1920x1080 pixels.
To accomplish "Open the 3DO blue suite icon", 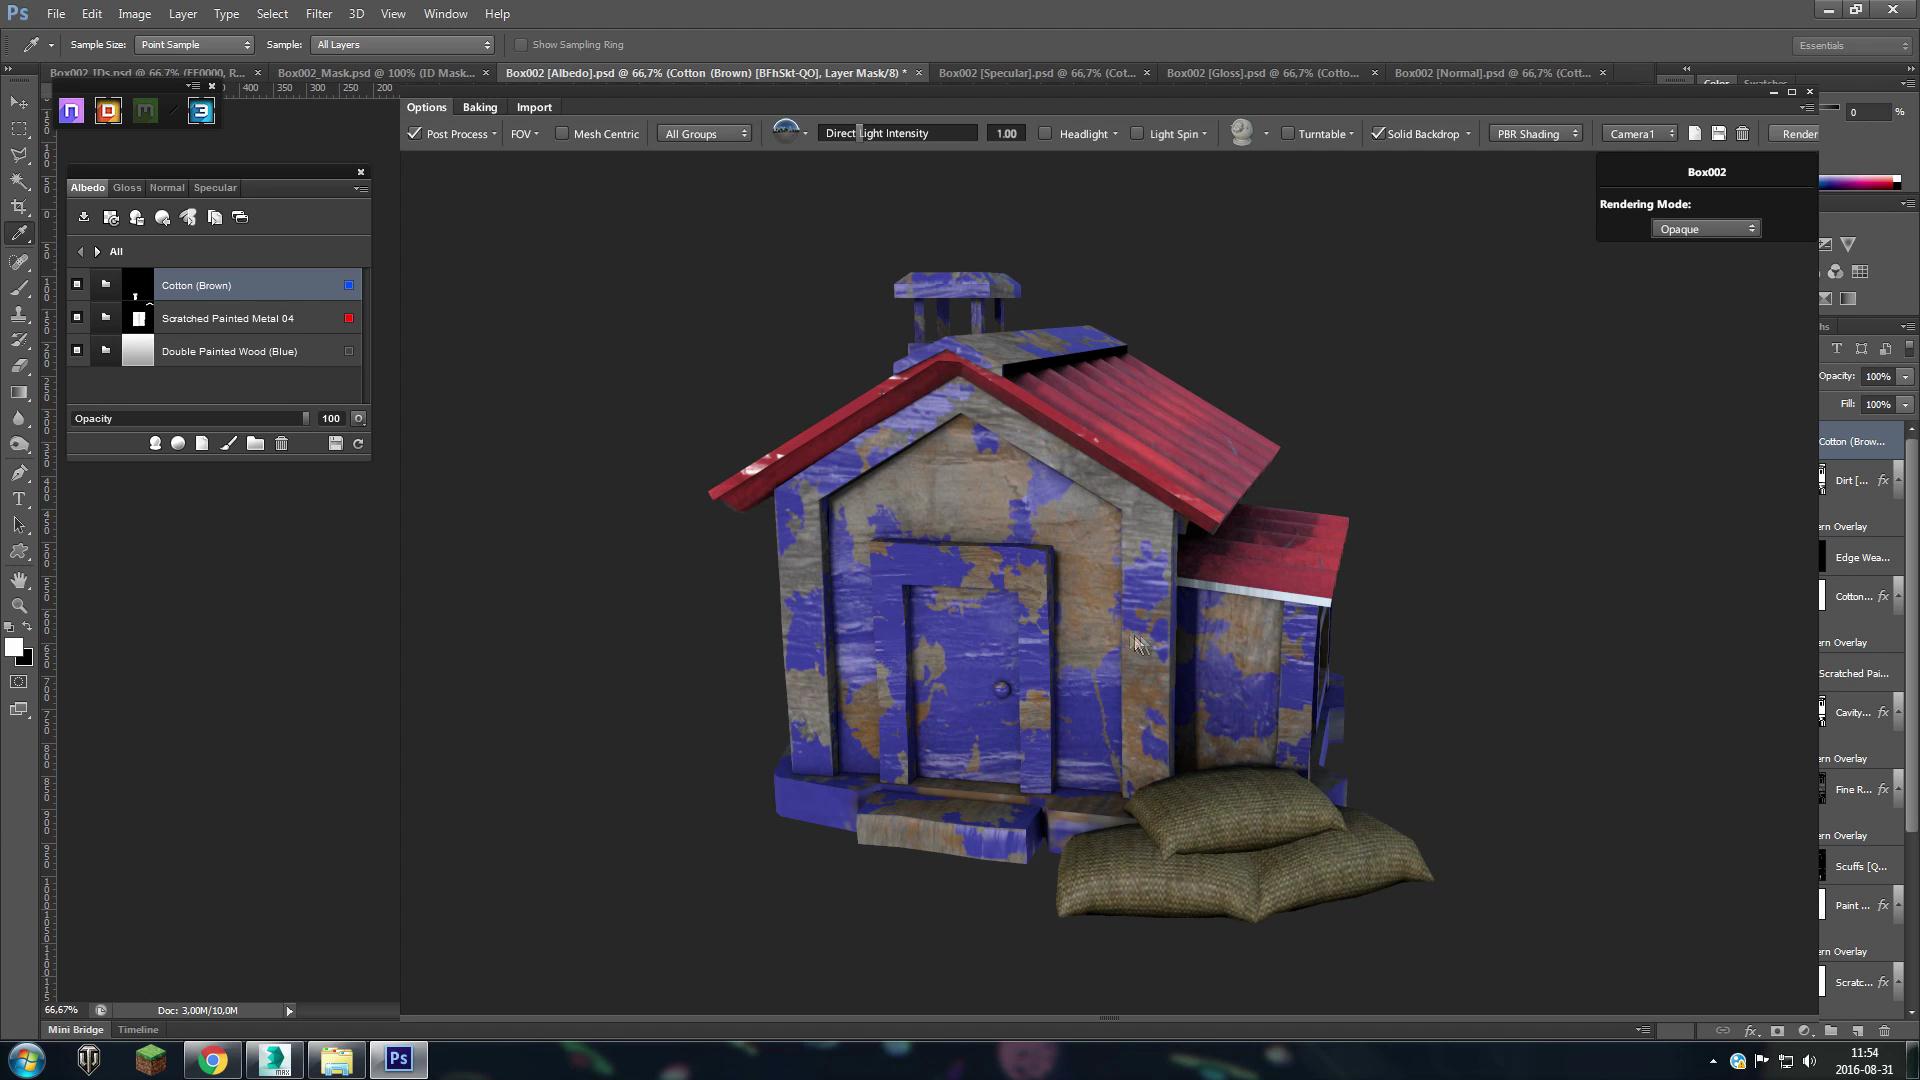I will [x=201, y=111].
